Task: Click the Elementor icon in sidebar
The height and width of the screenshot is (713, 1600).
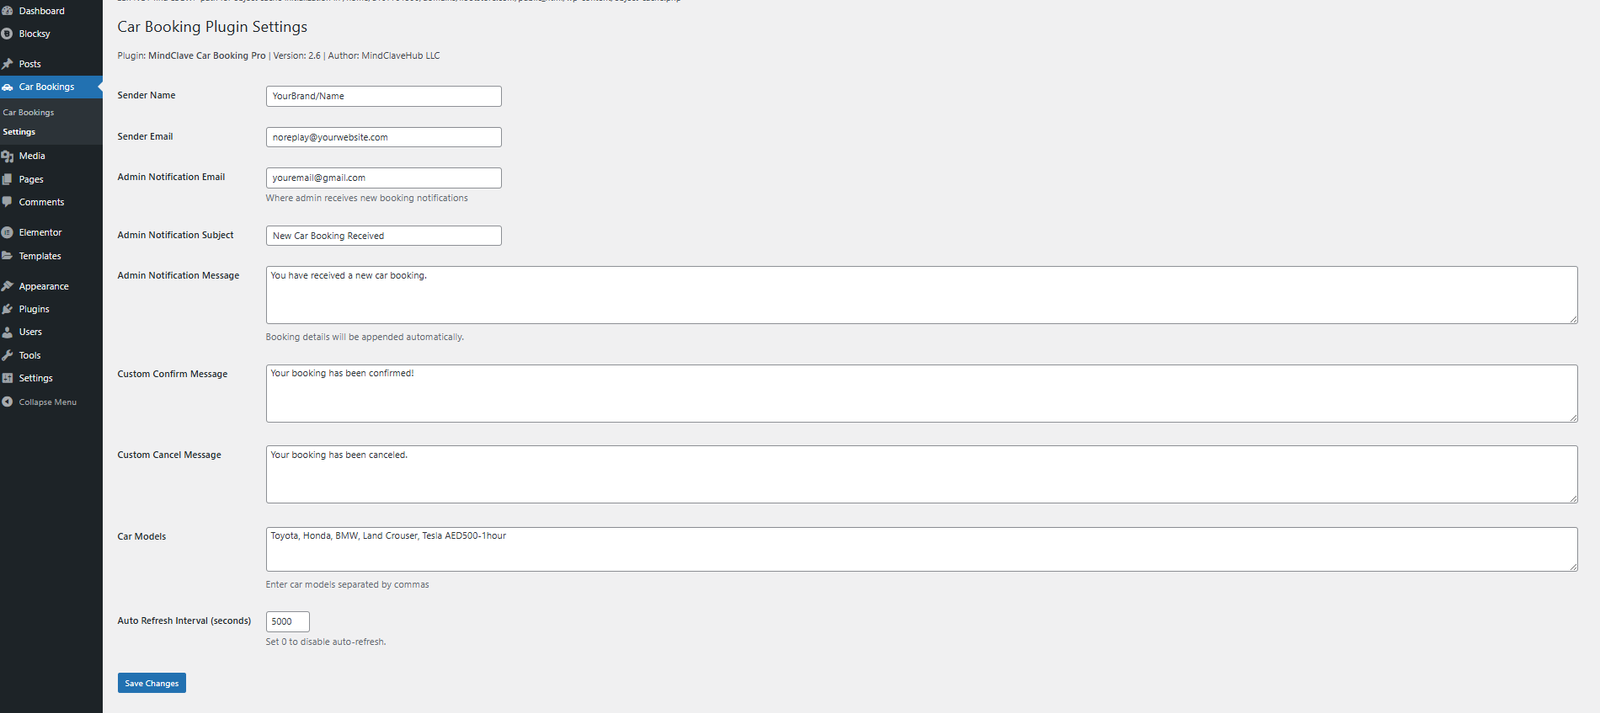Action: click(x=8, y=233)
